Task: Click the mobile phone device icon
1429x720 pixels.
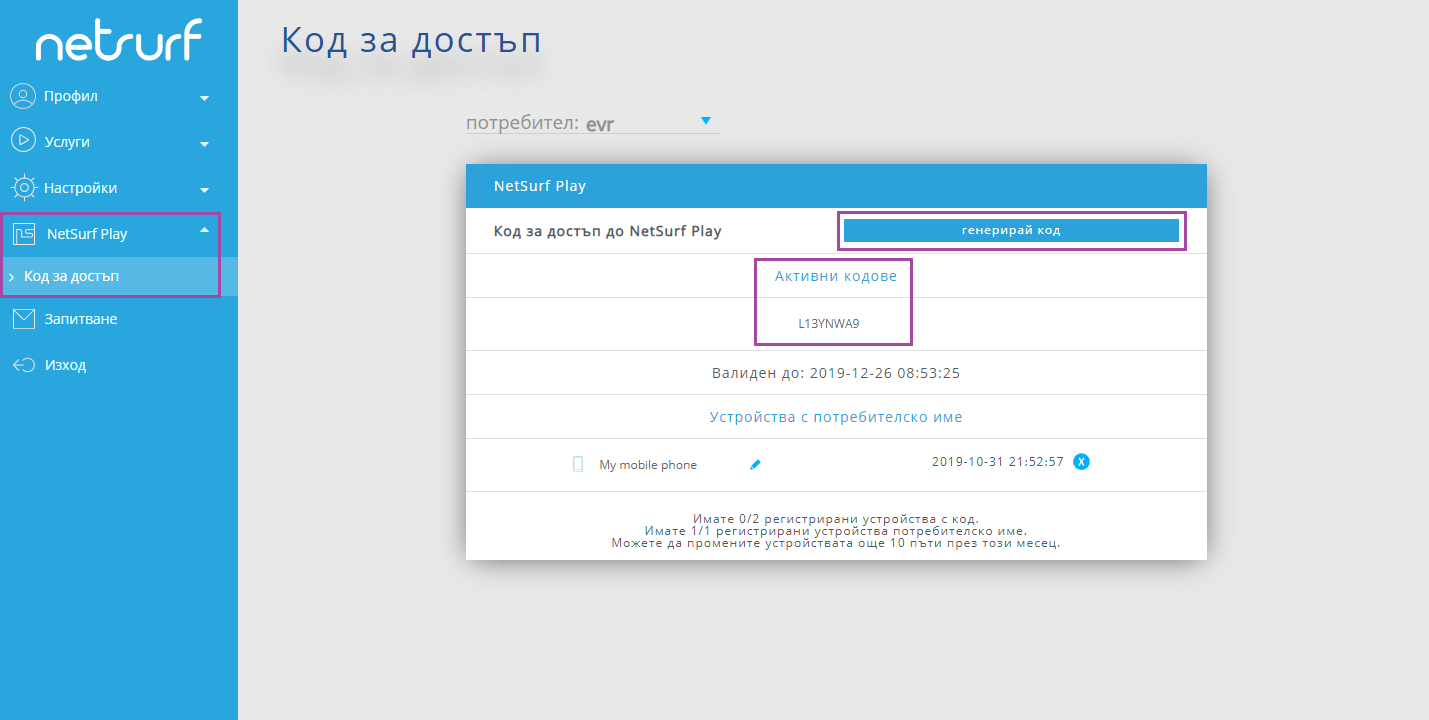Action: point(577,464)
